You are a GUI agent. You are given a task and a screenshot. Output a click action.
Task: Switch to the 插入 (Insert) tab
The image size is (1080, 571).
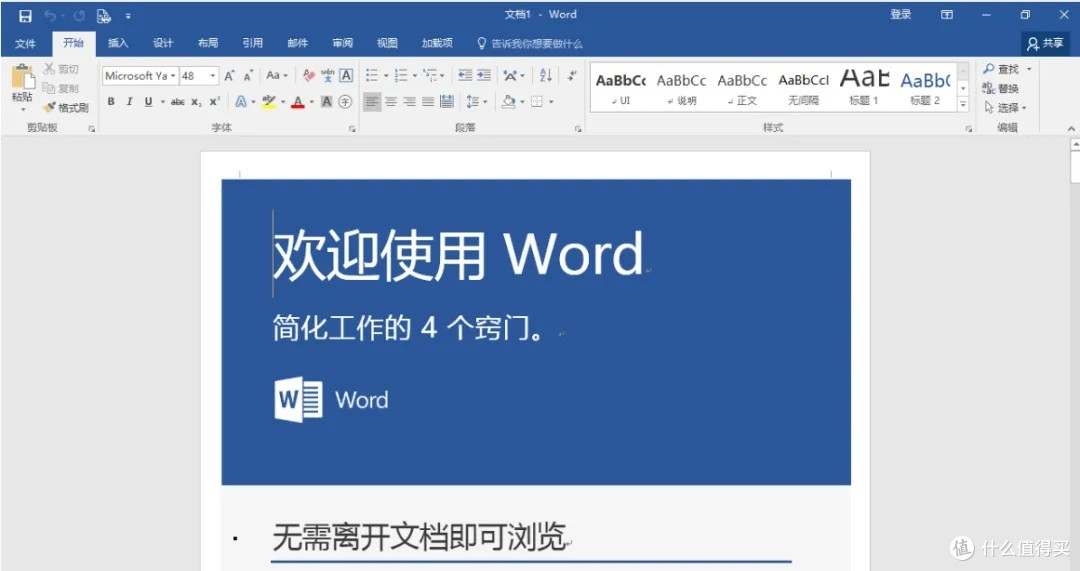(x=118, y=43)
